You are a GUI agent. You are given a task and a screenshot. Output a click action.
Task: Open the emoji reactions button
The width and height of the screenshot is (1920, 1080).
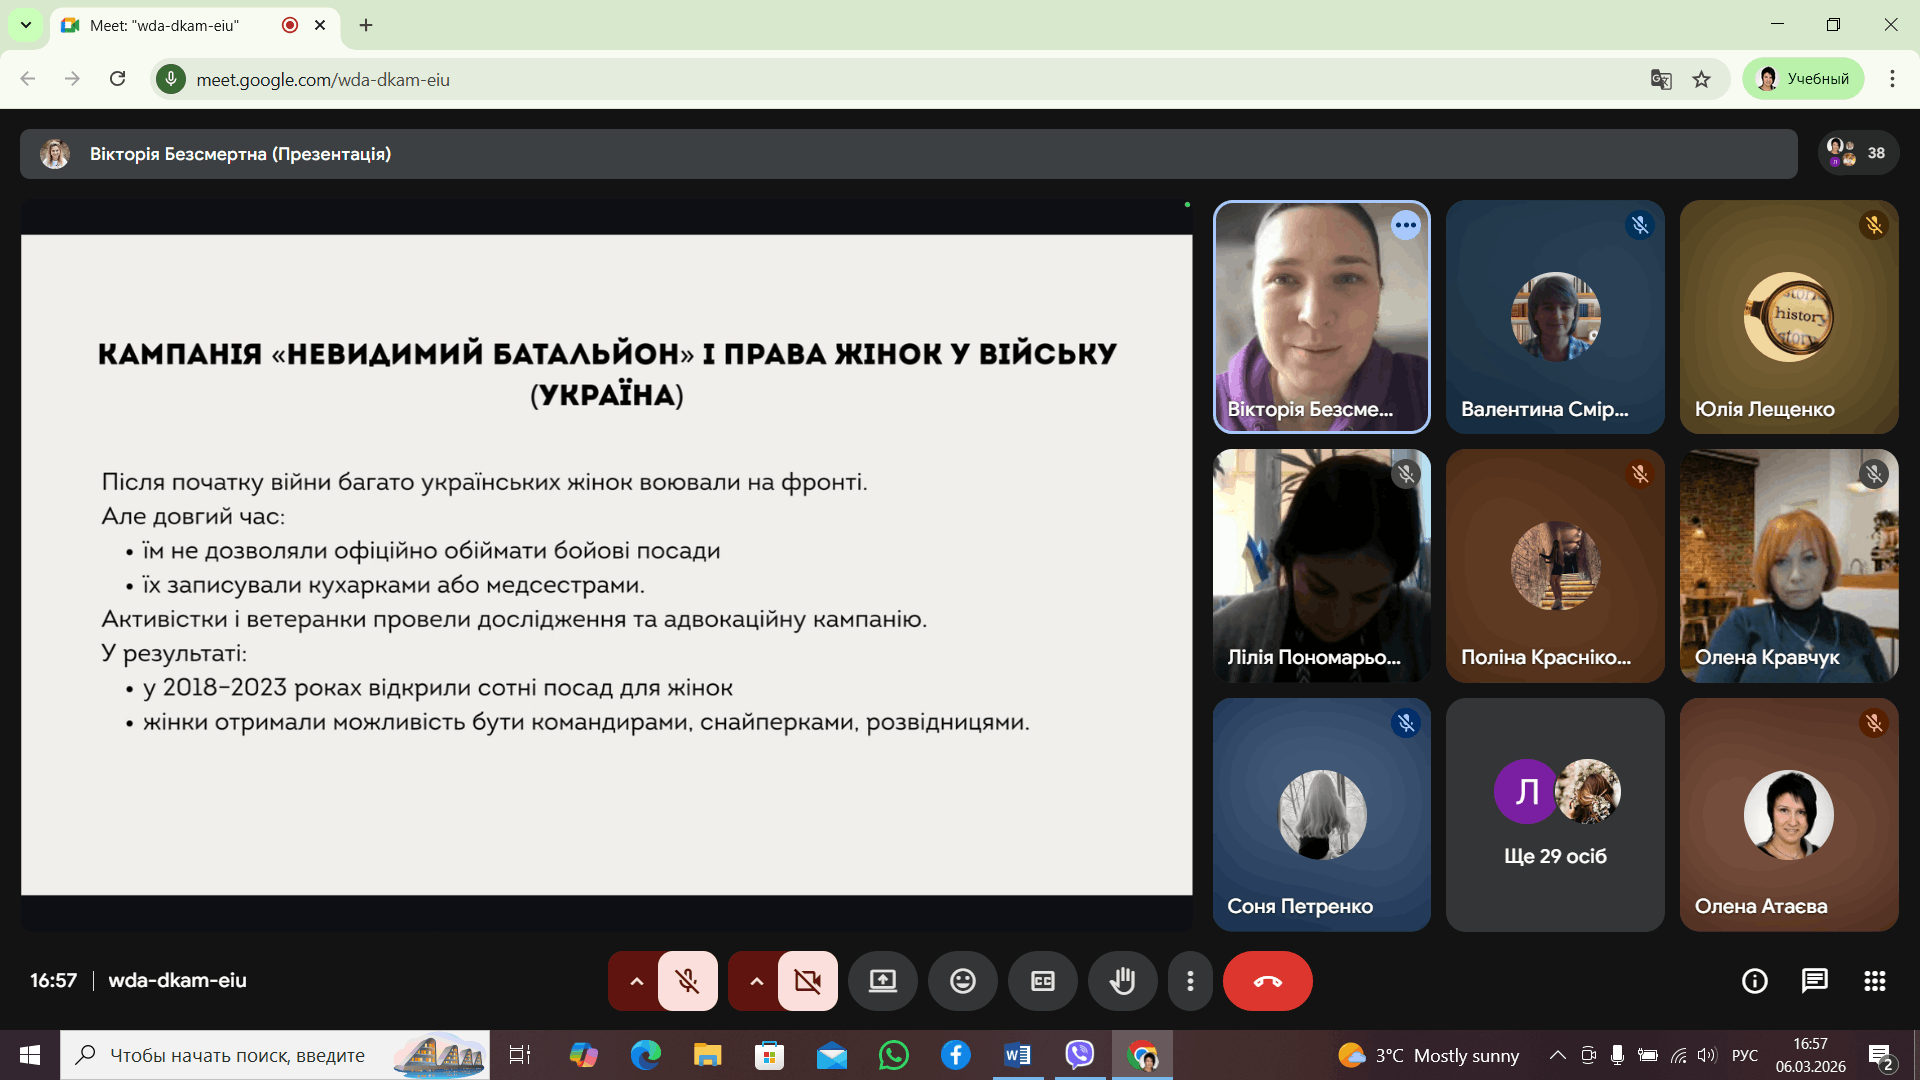pos(962,981)
